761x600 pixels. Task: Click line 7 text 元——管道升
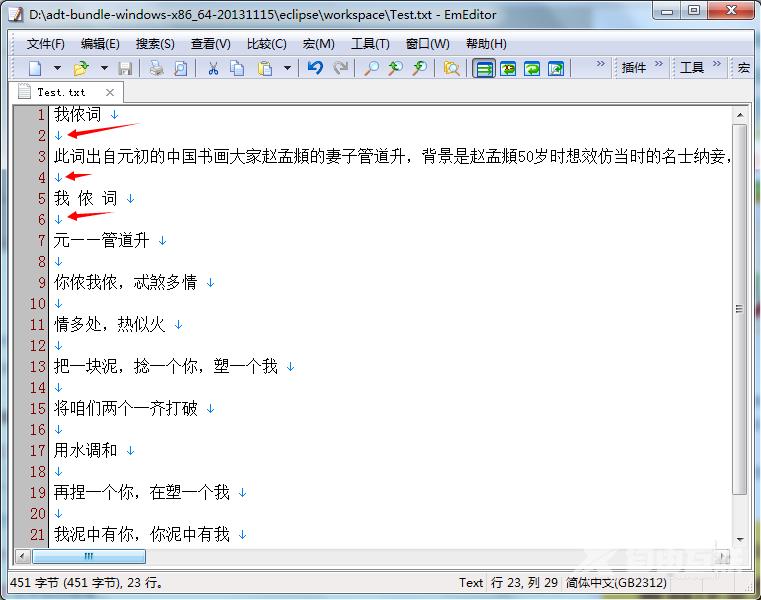click(101, 240)
